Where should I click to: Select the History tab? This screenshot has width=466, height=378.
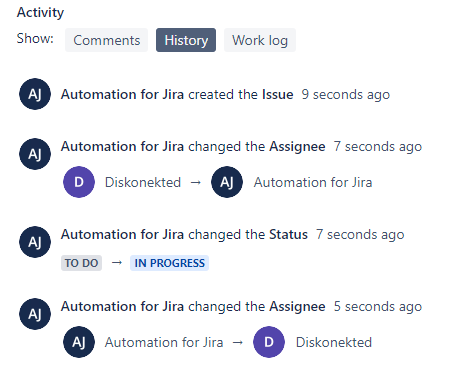(186, 40)
